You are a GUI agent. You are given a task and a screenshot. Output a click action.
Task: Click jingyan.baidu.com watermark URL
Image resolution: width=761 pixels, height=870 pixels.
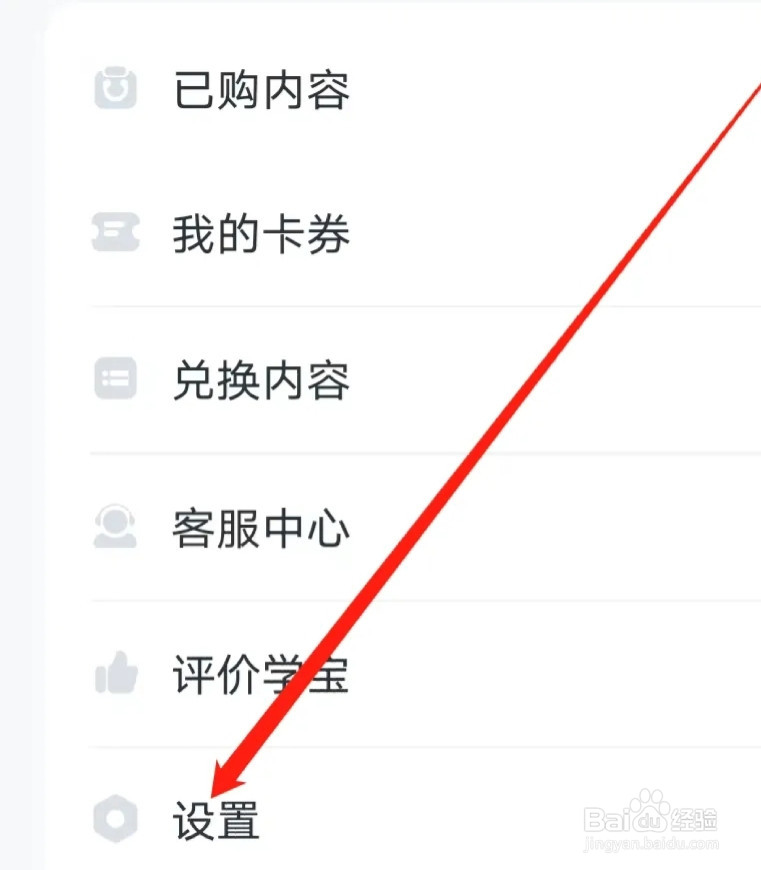pos(651,844)
